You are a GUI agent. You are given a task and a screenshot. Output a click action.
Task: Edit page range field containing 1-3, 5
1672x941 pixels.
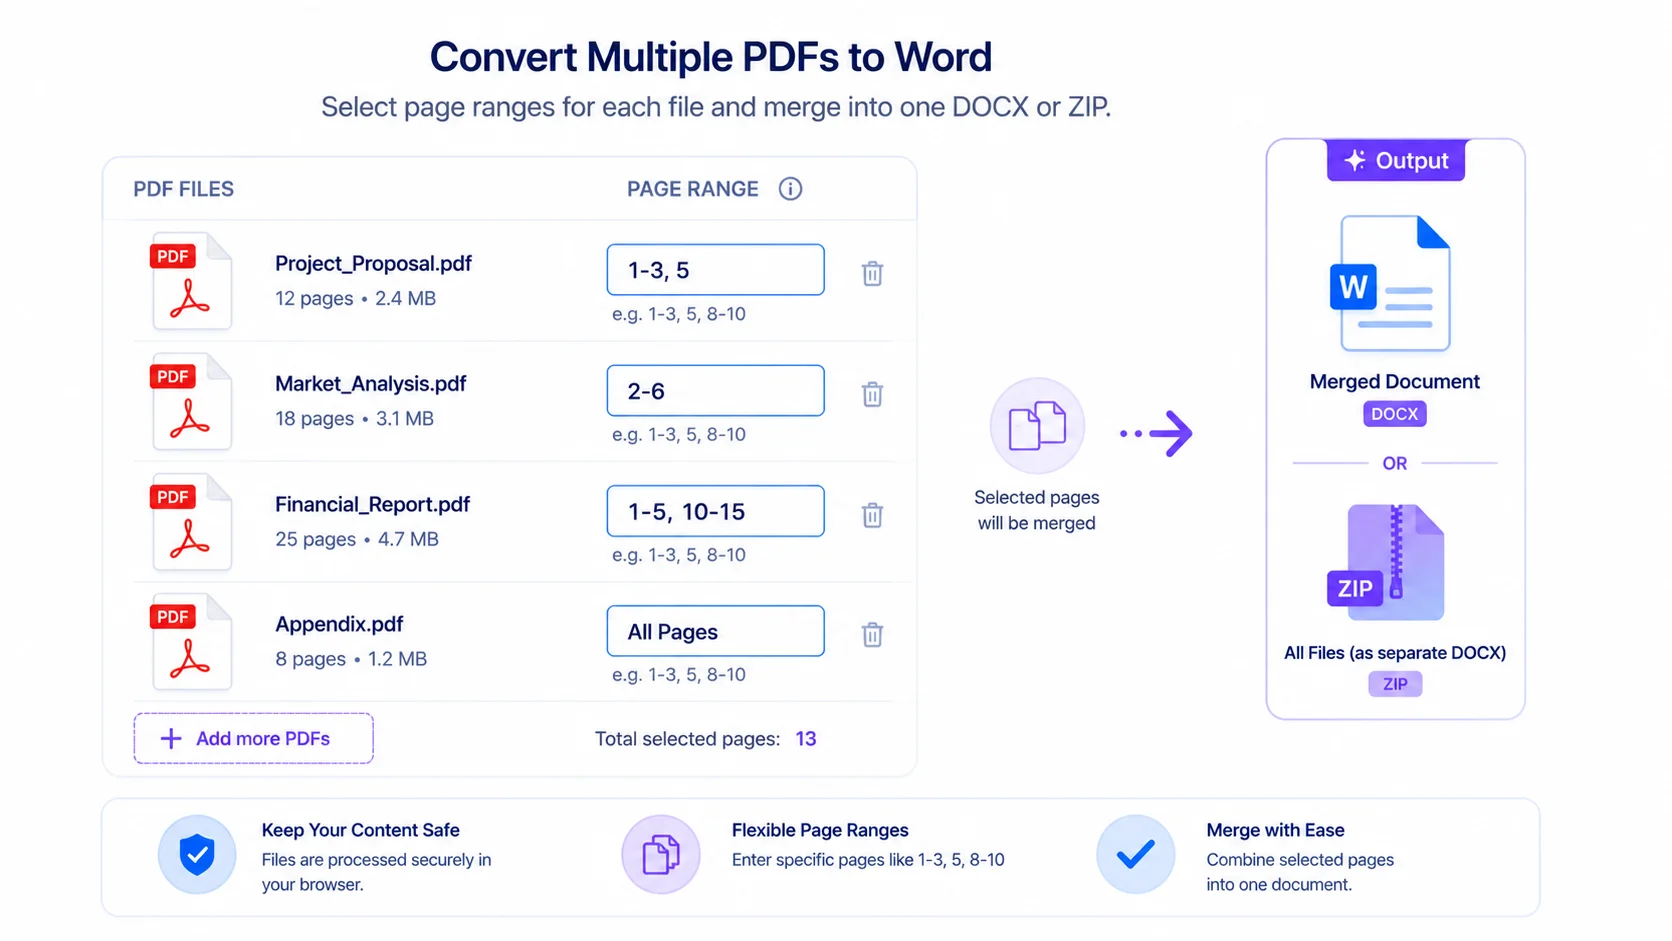[x=716, y=270]
